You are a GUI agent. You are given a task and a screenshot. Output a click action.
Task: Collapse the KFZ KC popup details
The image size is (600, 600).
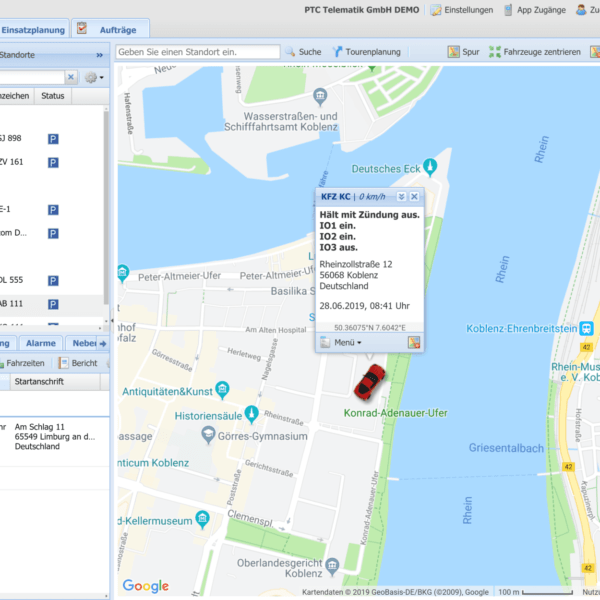[401, 197]
